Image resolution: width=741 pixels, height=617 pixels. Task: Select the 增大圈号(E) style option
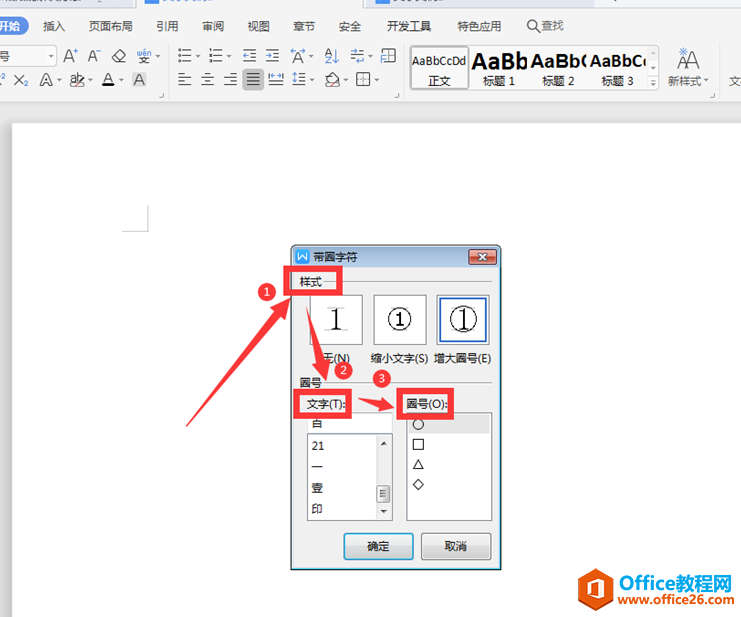463,320
